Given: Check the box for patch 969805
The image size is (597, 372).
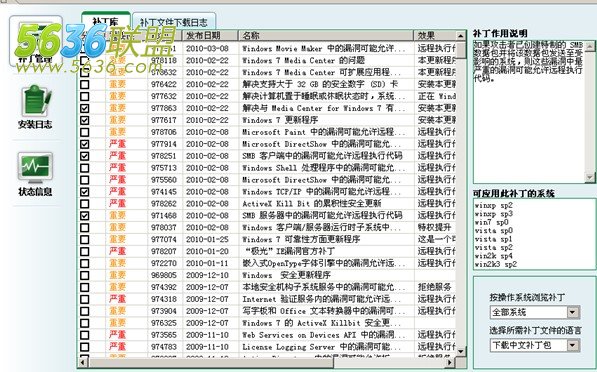Looking at the screenshot, I should 85,275.
